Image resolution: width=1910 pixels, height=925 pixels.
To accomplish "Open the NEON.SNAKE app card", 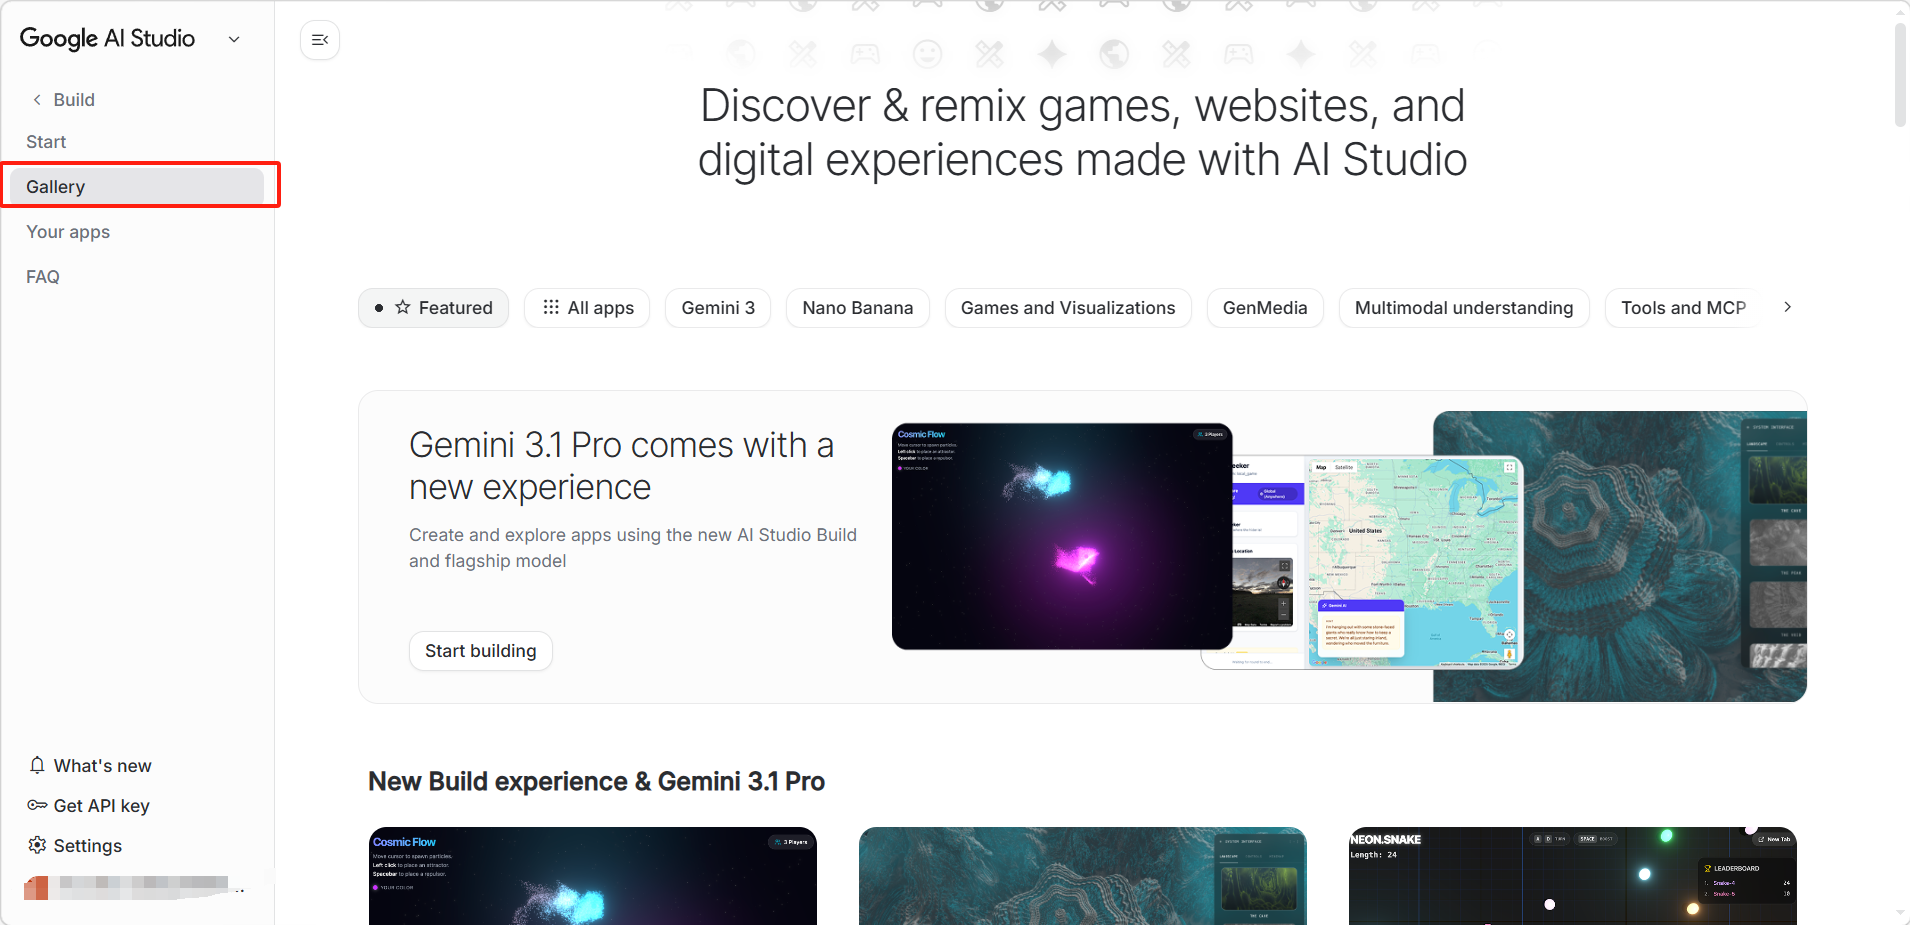I will [x=1573, y=876].
